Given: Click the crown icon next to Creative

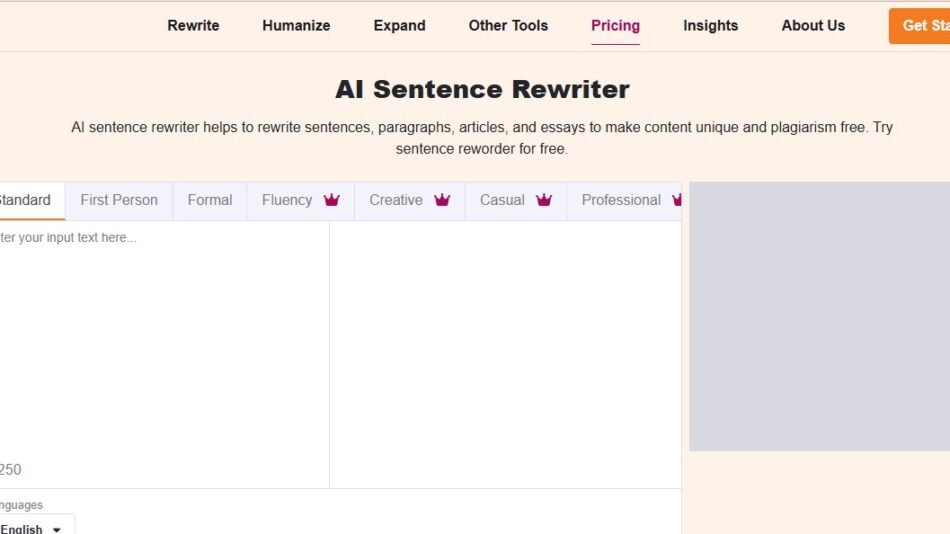Looking at the screenshot, I should tap(442, 200).
